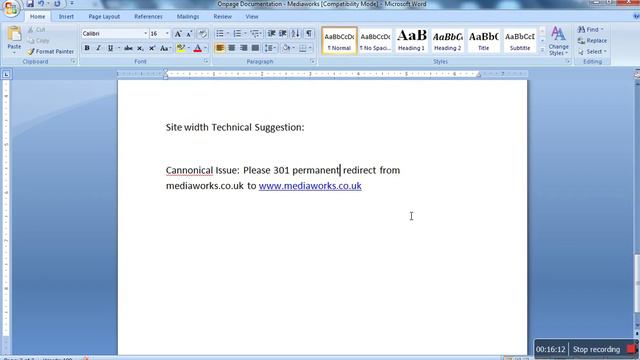This screenshot has height=360, width=640.
Task: Apply Subtitle style
Action: [520, 41]
